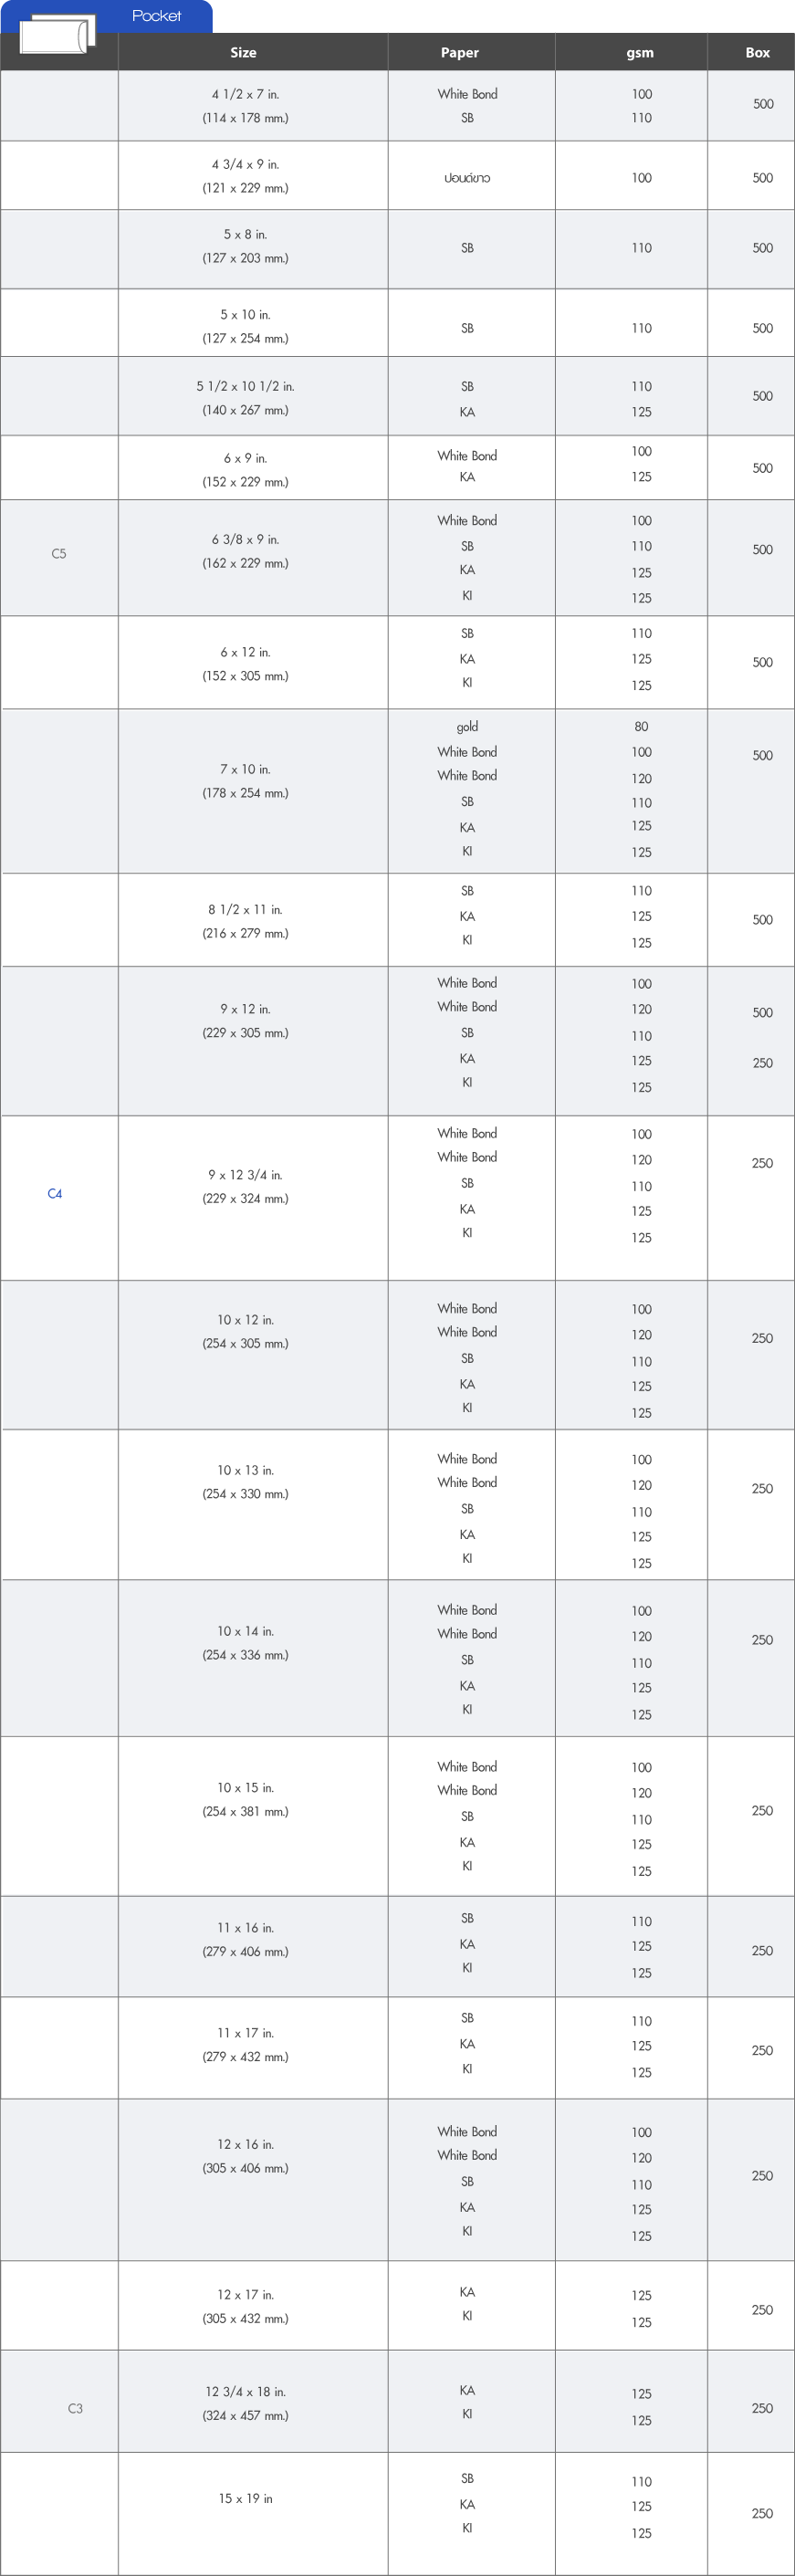Click the gsm column header
The height and width of the screenshot is (2576, 795).
(640, 53)
